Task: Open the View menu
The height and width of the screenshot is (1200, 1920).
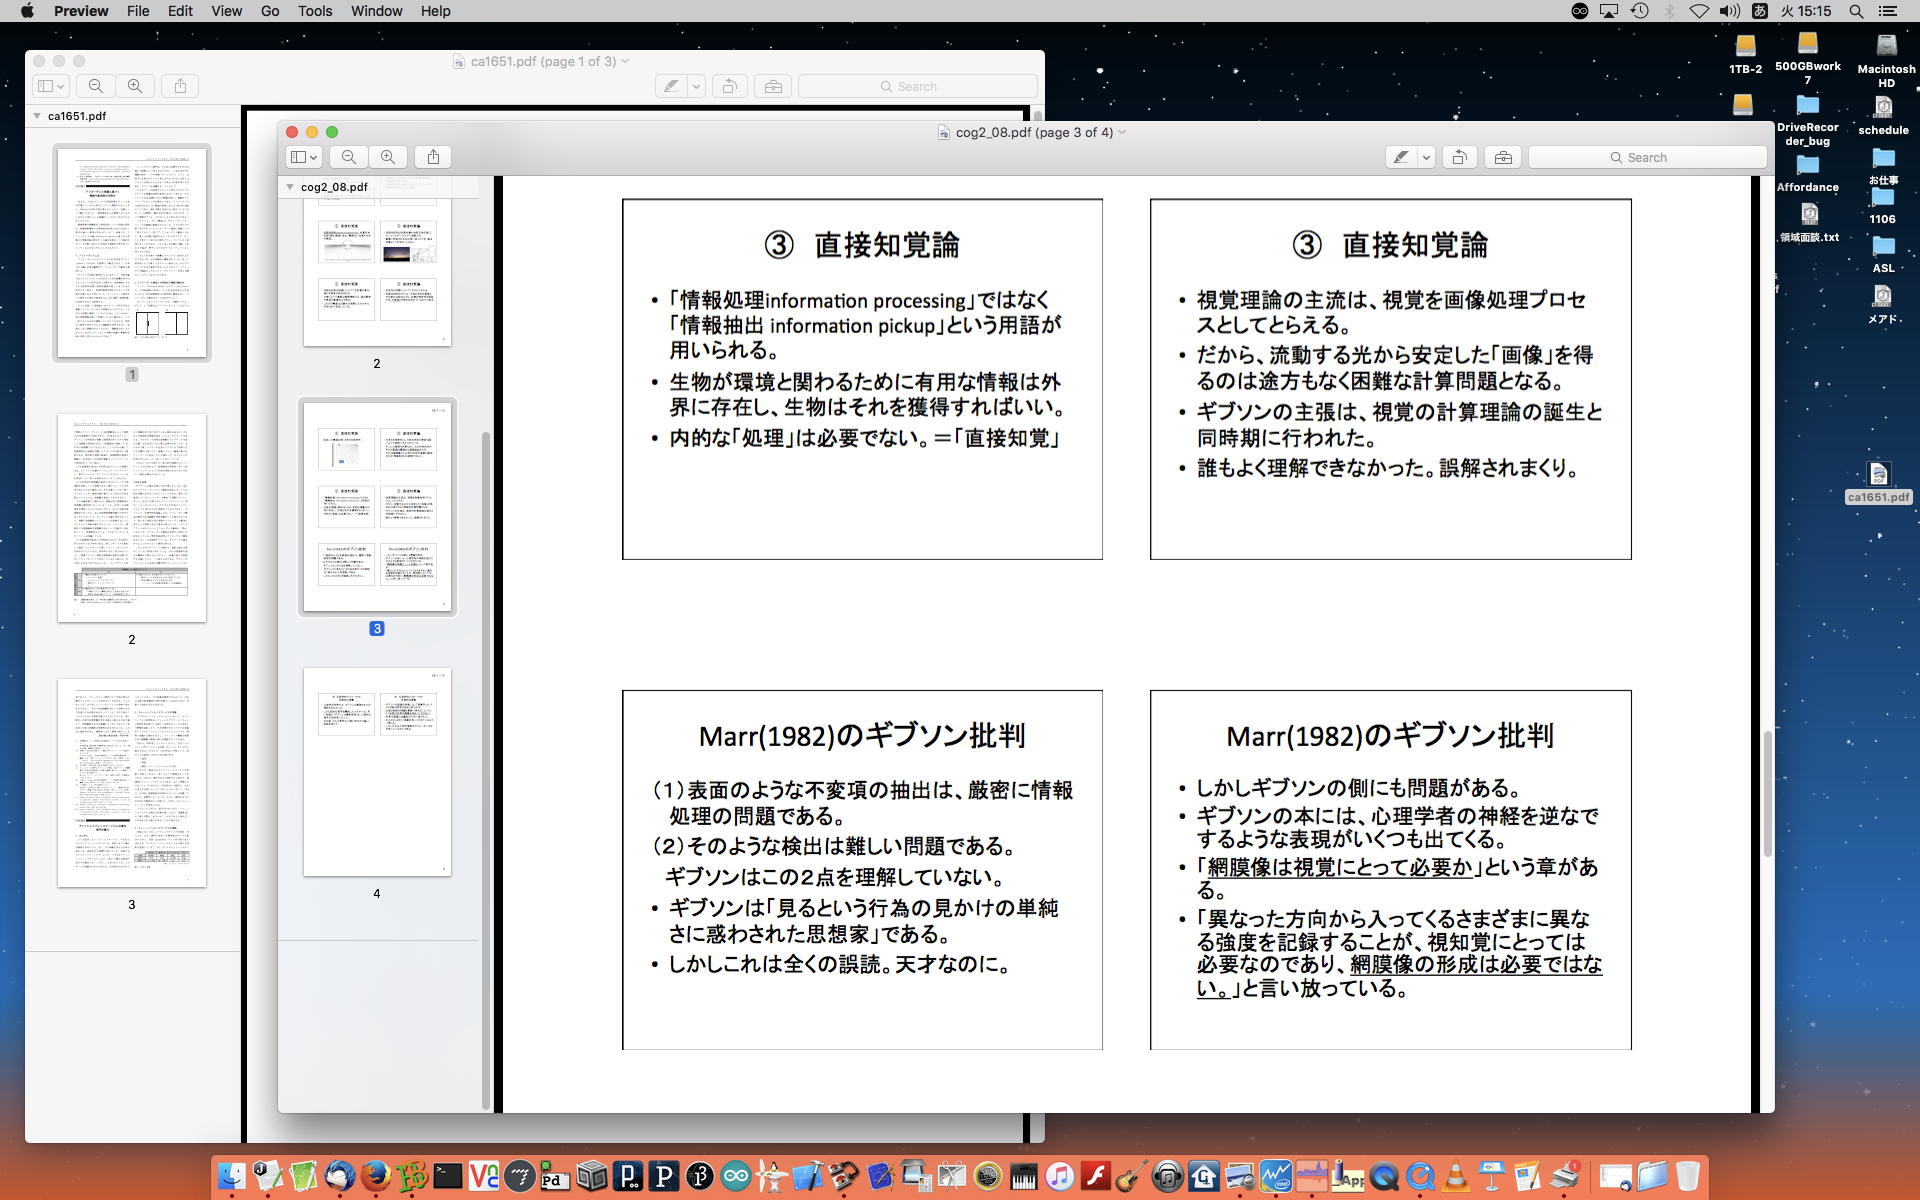Action: (x=226, y=11)
